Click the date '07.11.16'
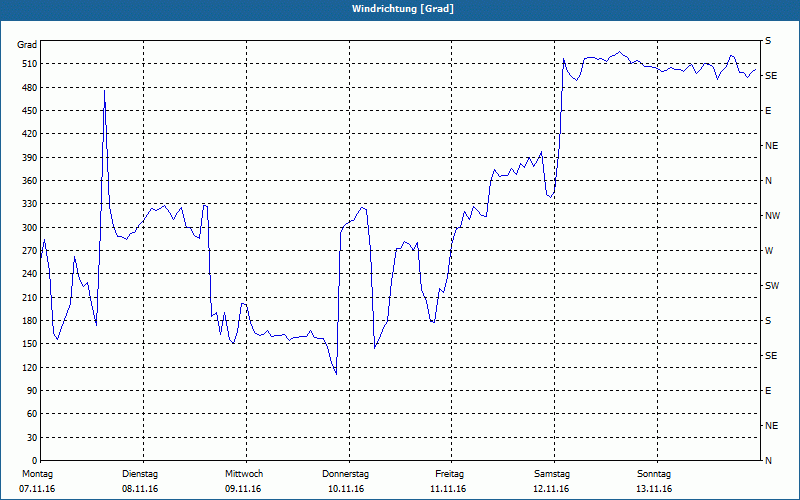 (37, 489)
